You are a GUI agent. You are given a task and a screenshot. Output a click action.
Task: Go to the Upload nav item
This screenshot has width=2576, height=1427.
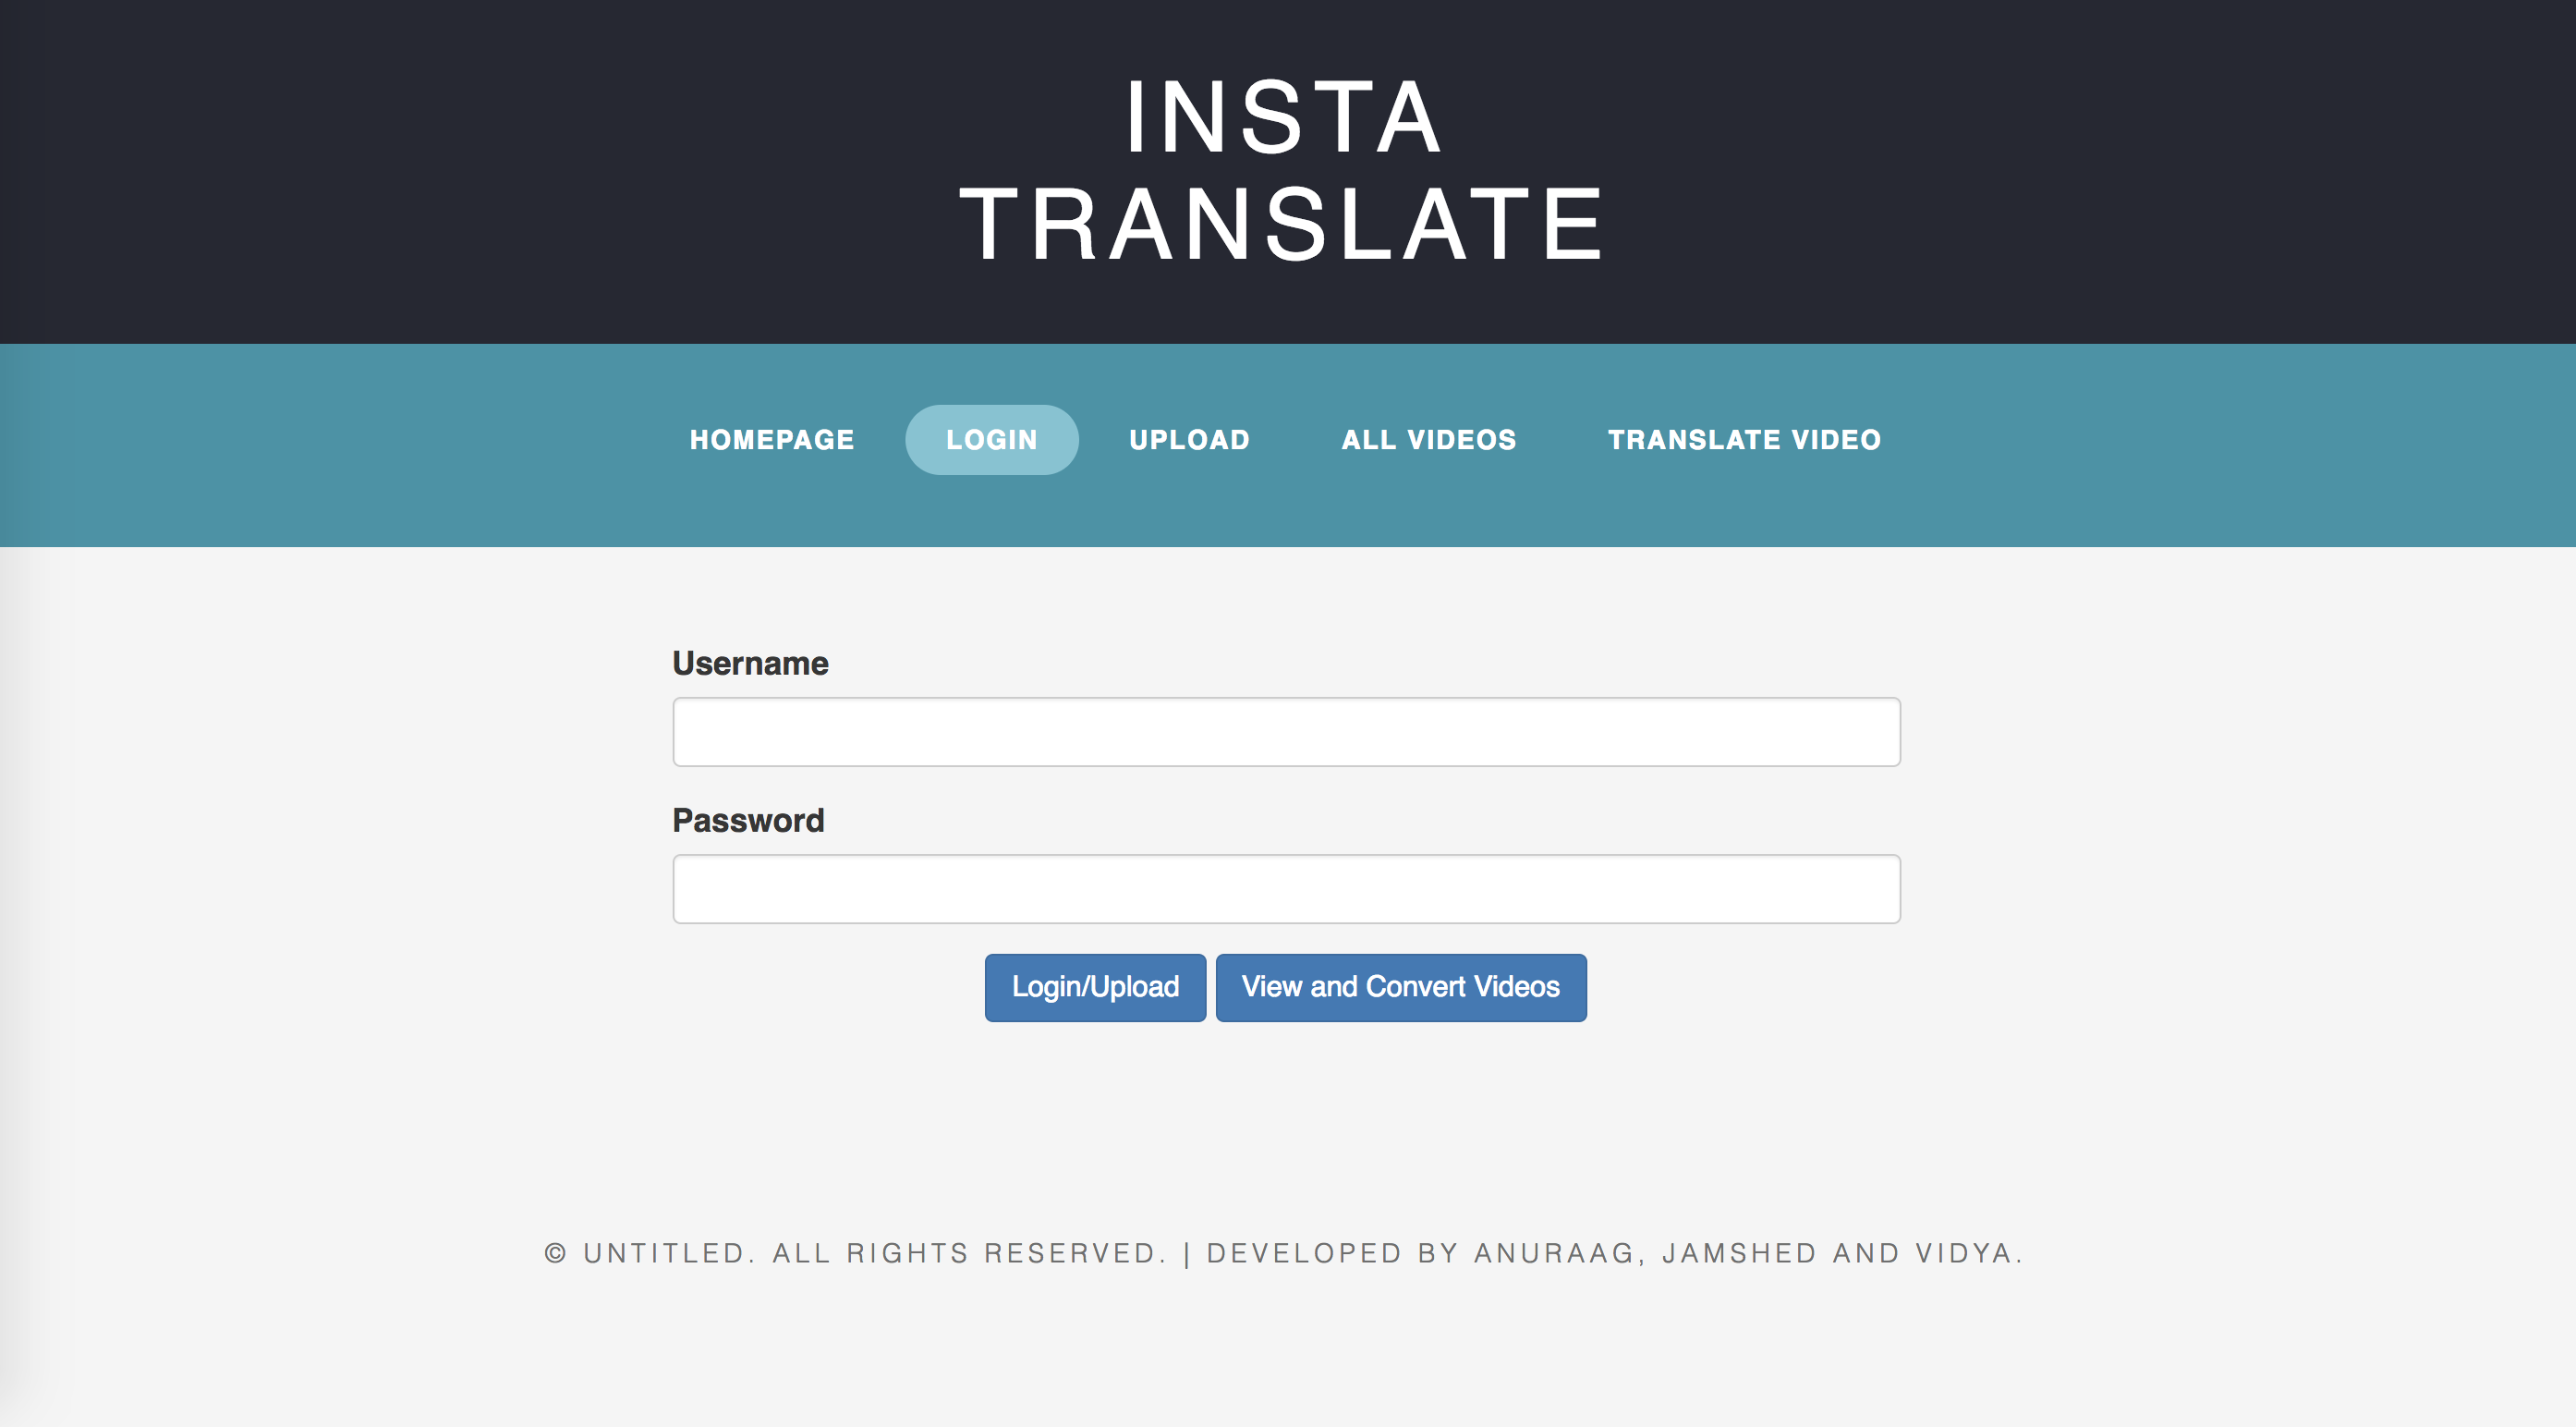pyautogui.click(x=1189, y=440)
